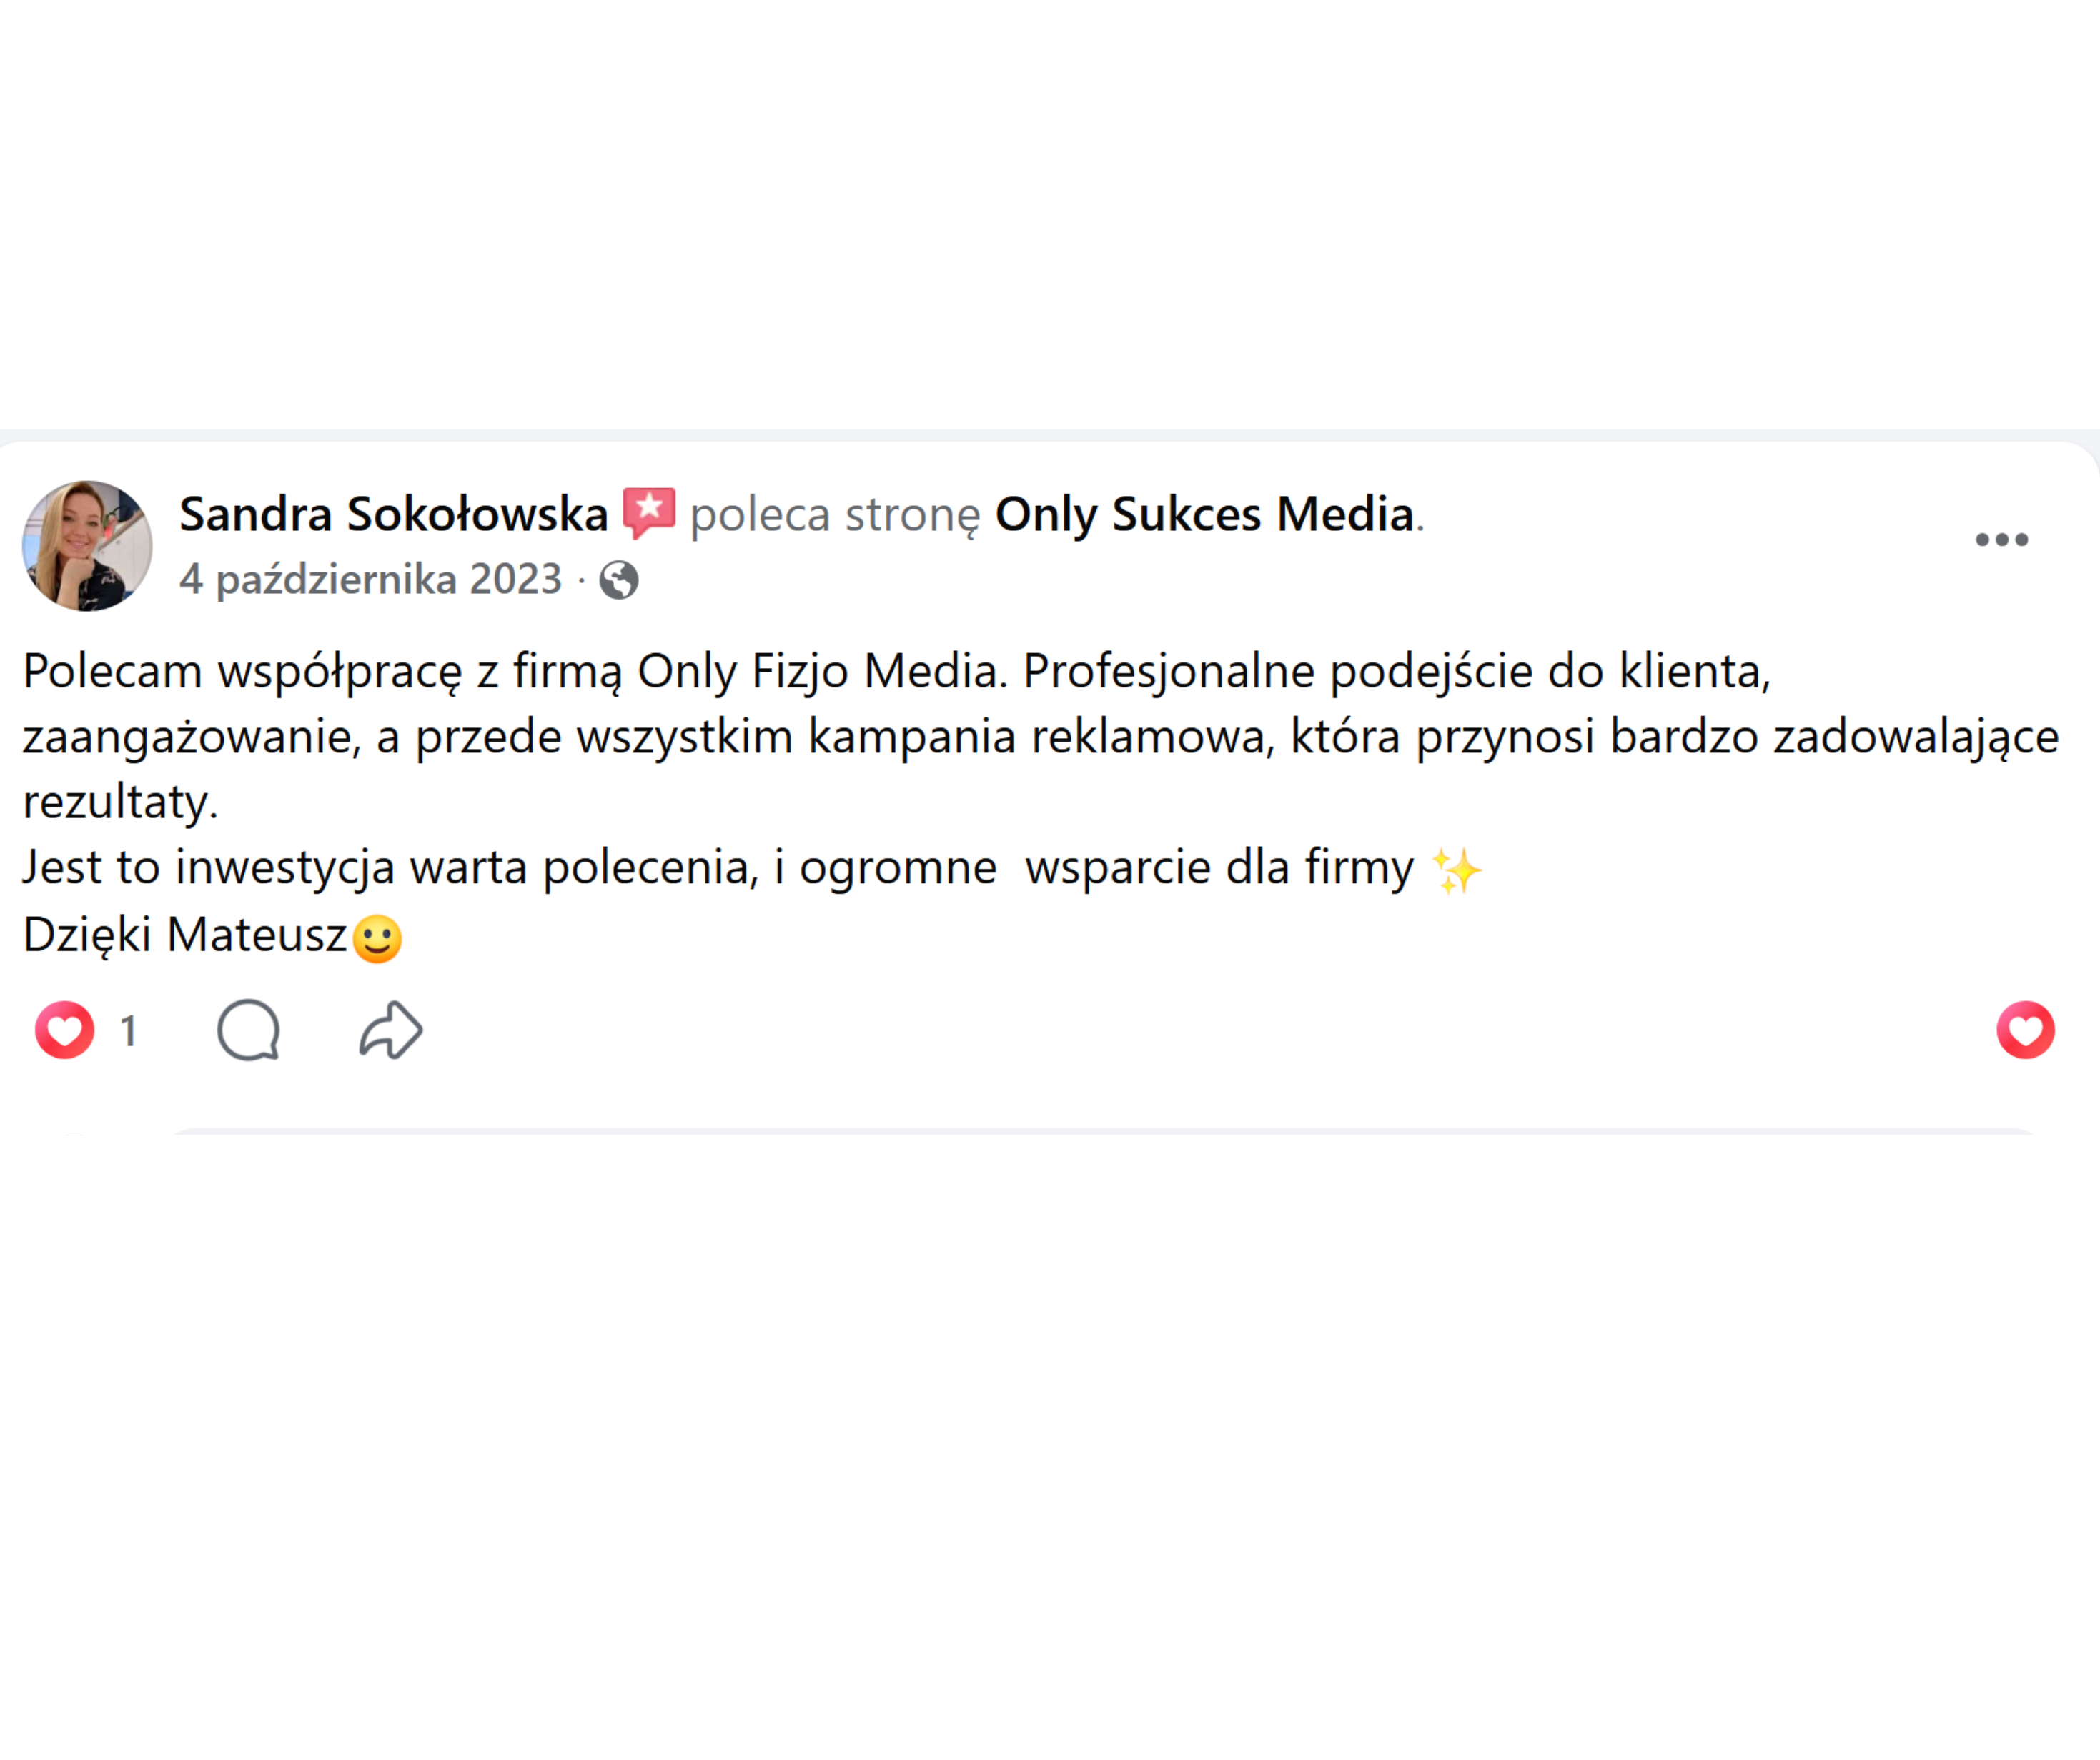Image resolution: width=2100 pixels, height=1760 pixels.
Task: Open the post timestamp 4 października 2023
Action: [x=371, y=579]
